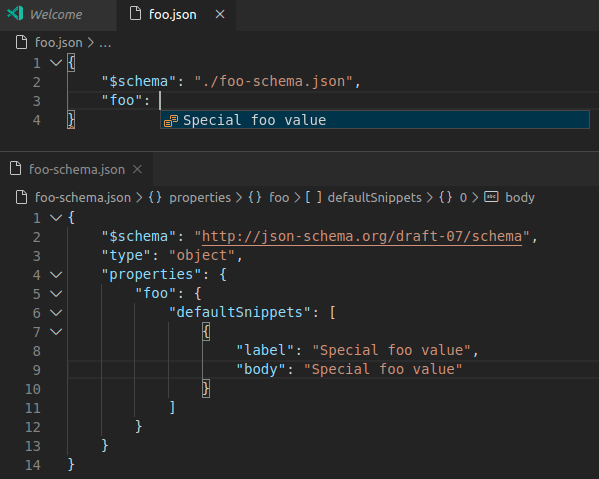The image size is (599, 479).
Task: Click the "foo" key in foo.json
Action: 122,100
